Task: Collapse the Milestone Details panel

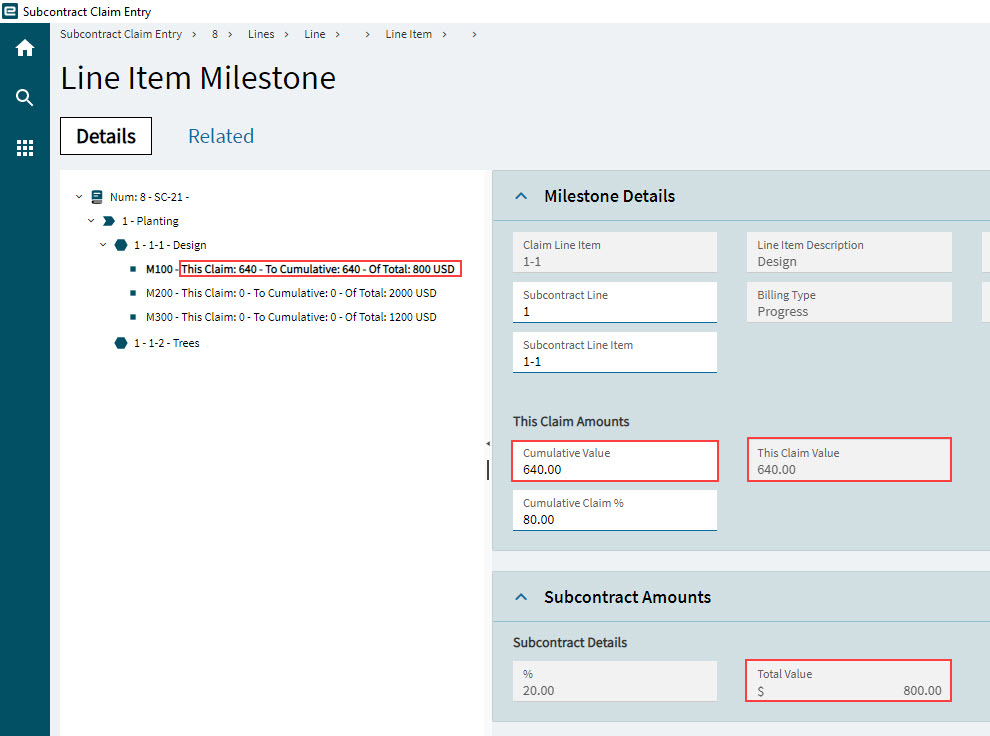Action: [521, 196]
